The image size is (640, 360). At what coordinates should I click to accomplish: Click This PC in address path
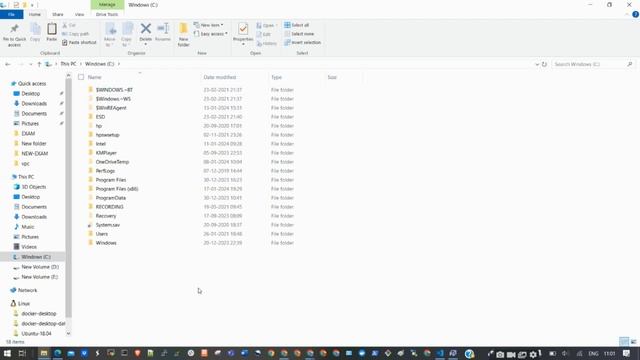[x=68, y=64]
